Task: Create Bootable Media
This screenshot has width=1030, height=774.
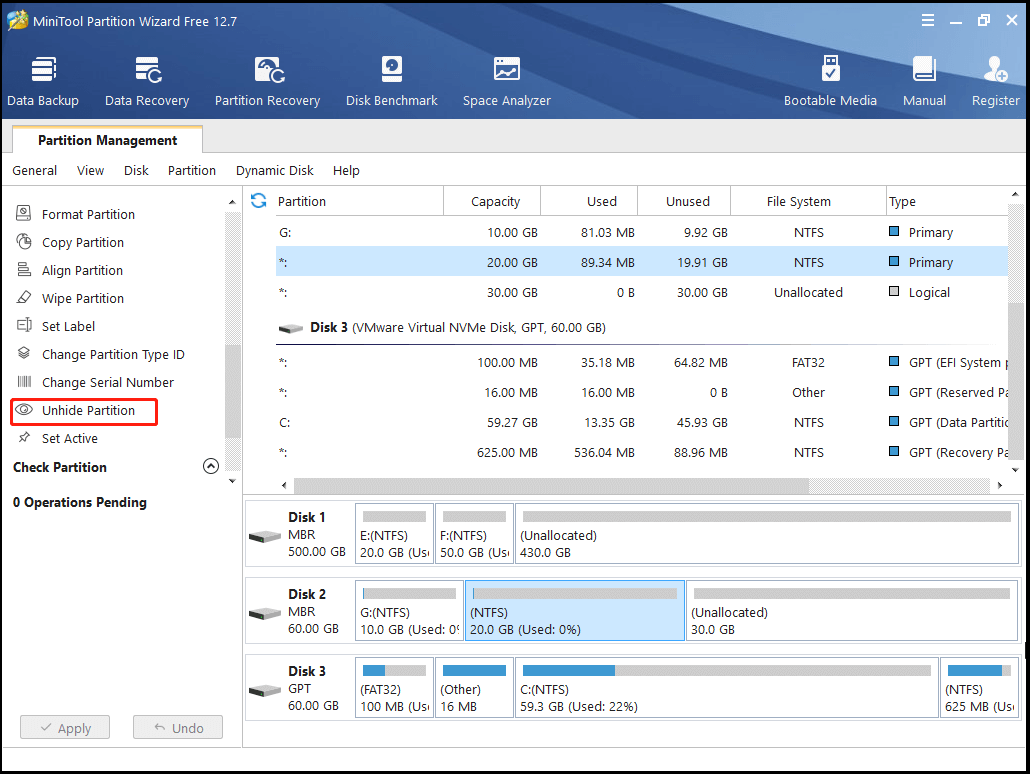Action: (x=830, y=81)
